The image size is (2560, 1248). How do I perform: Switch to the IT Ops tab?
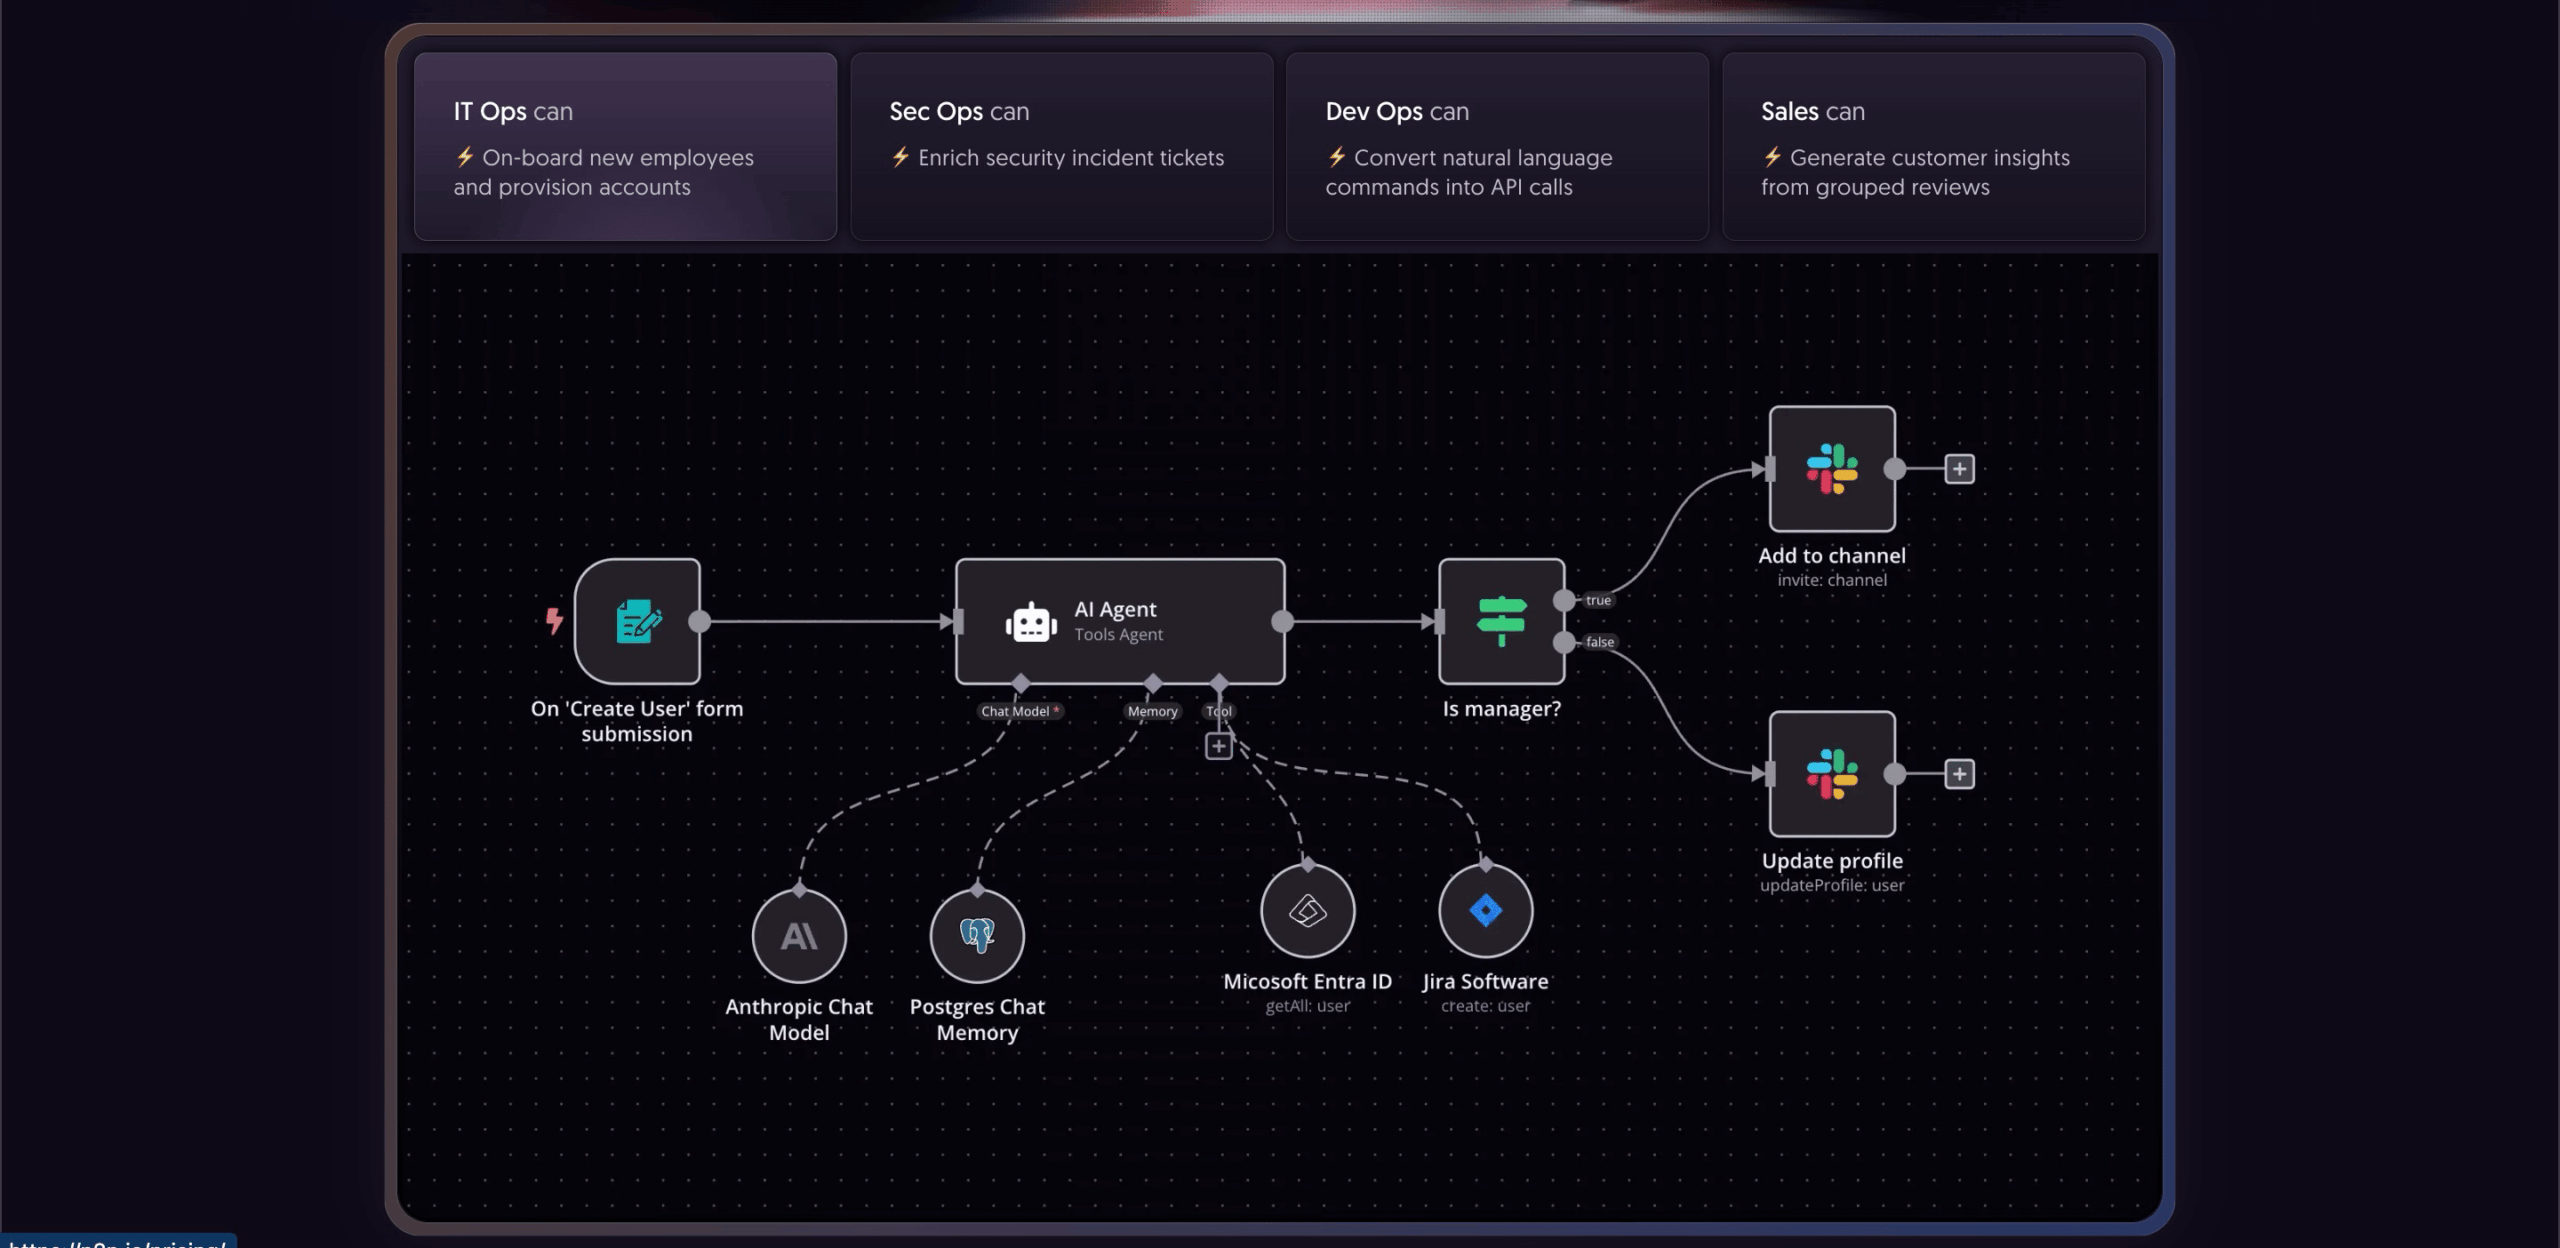625,146
